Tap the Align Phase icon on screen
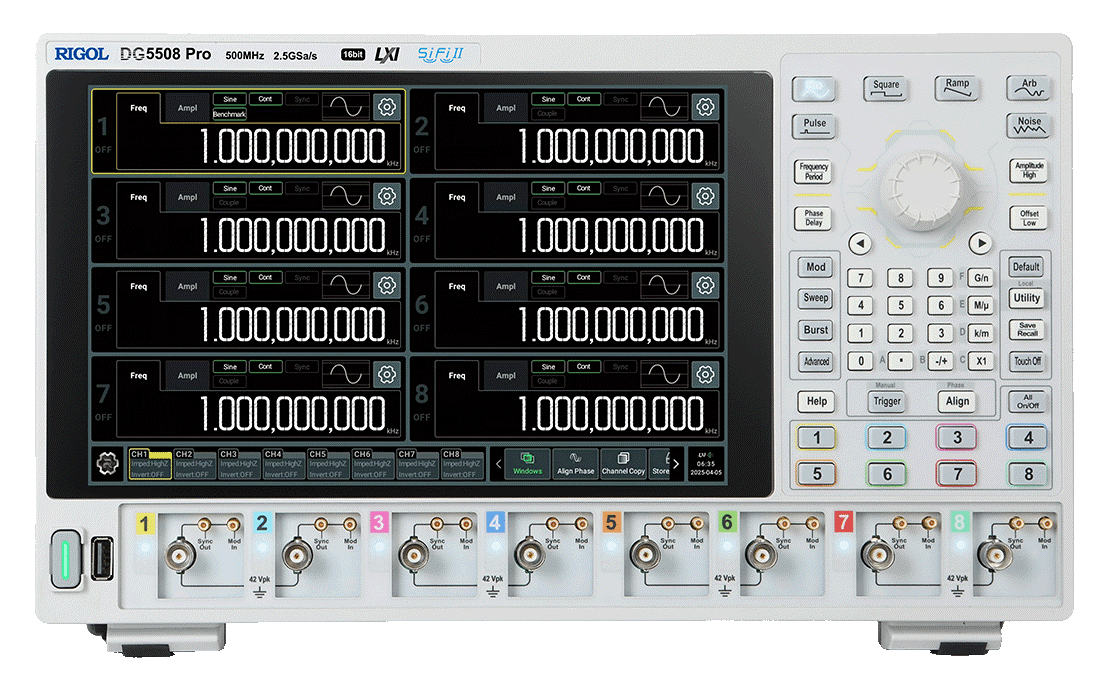Viewport: 1111px width, 688px height. (x=575, y=464)
